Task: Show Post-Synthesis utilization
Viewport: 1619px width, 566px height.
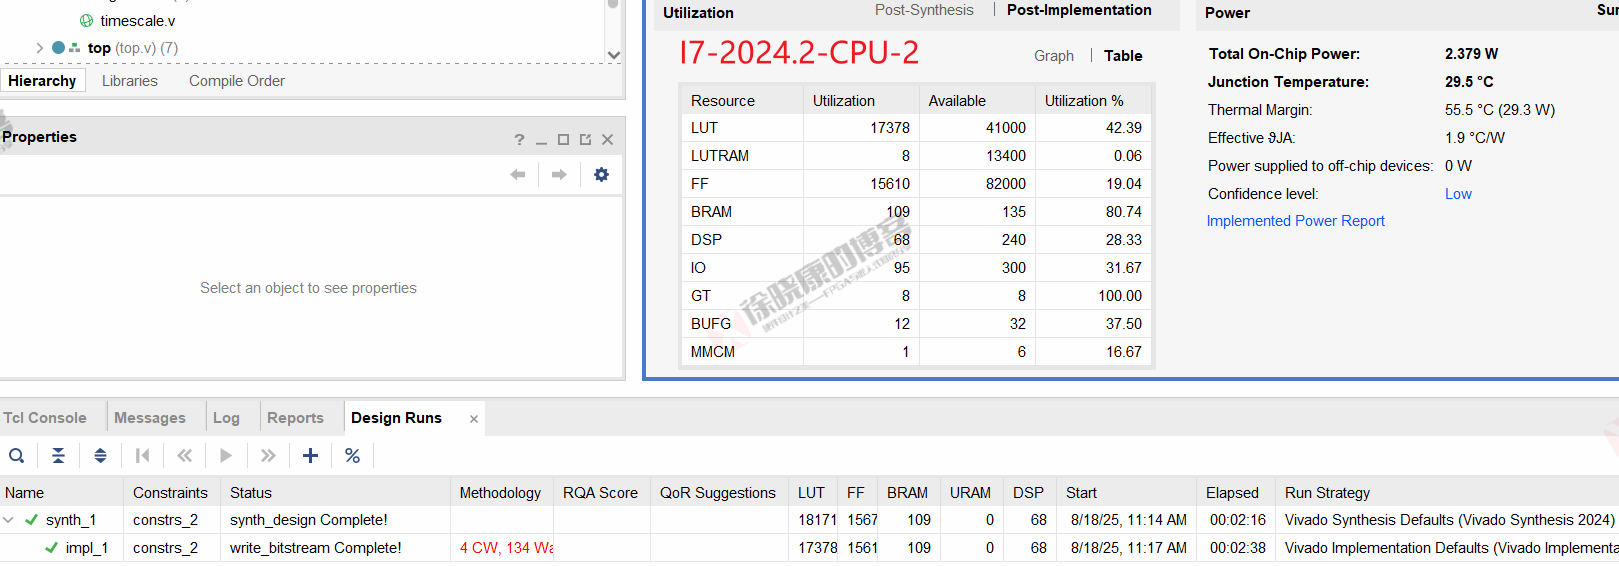Action: [x=924, y=10]
